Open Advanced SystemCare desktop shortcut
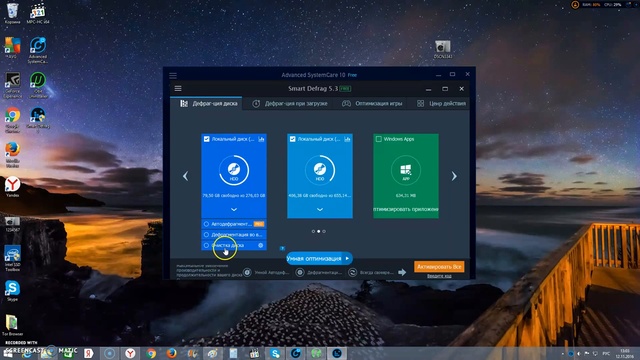640x360 pixels. click(x=38, y=50)
